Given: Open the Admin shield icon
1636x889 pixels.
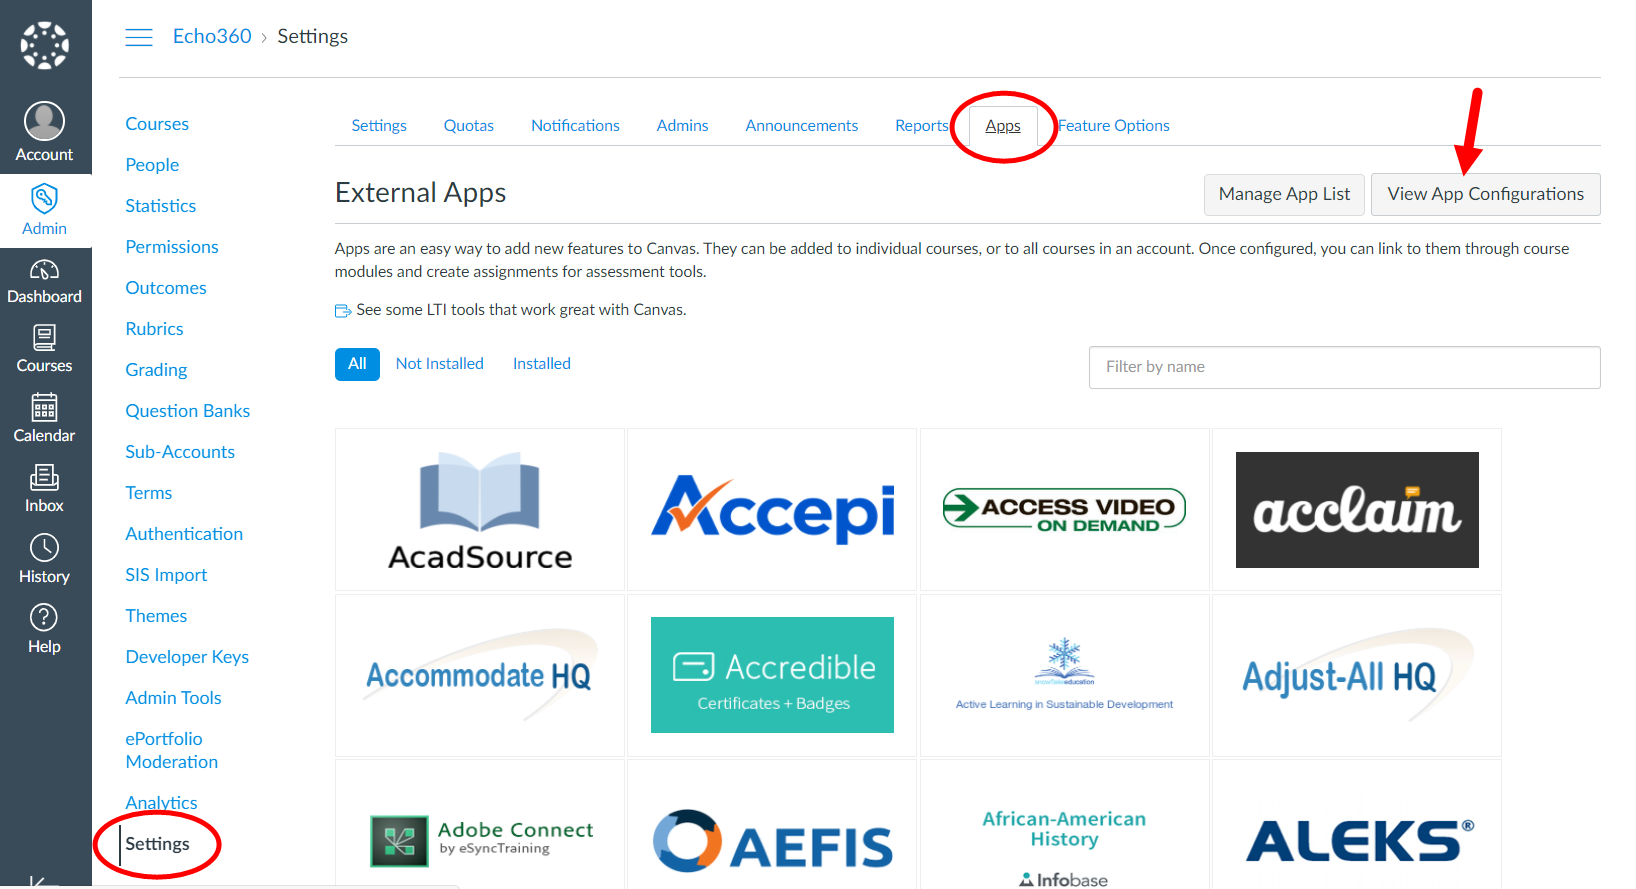Looking at the screenshot, I should pos(45,198).
